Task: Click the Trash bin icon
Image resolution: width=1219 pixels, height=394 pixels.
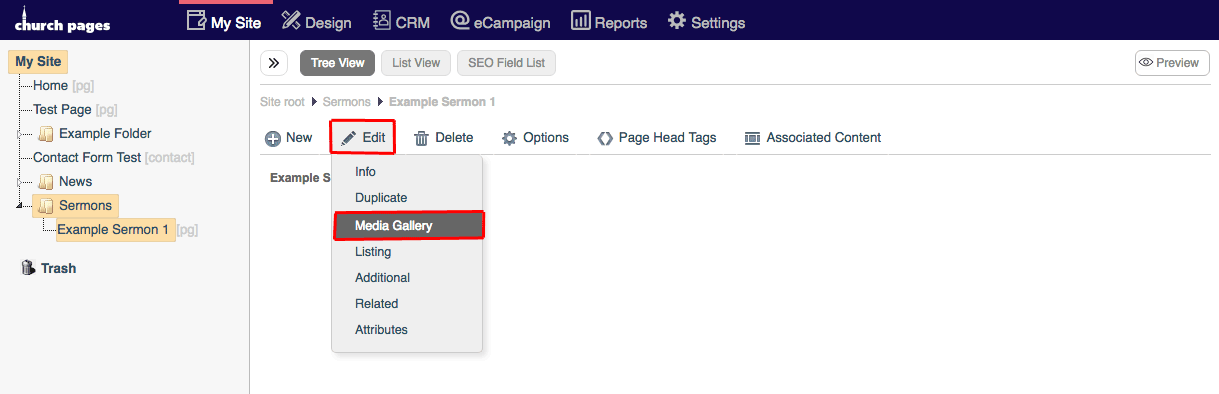Action: pos(28,268)
